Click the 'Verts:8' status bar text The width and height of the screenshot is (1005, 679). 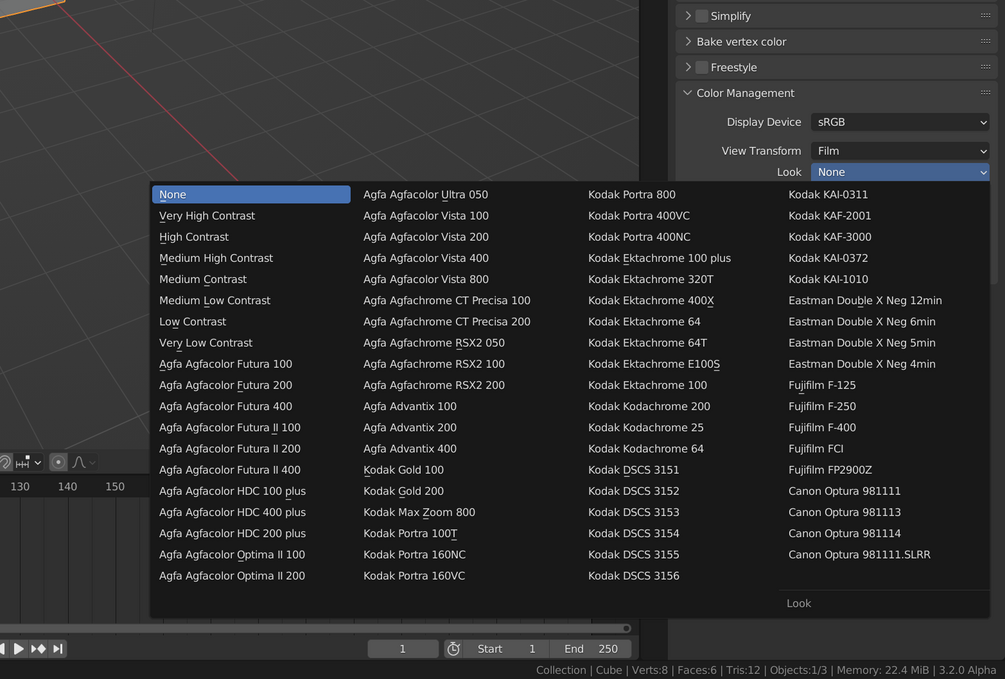[x=649, y=669]
